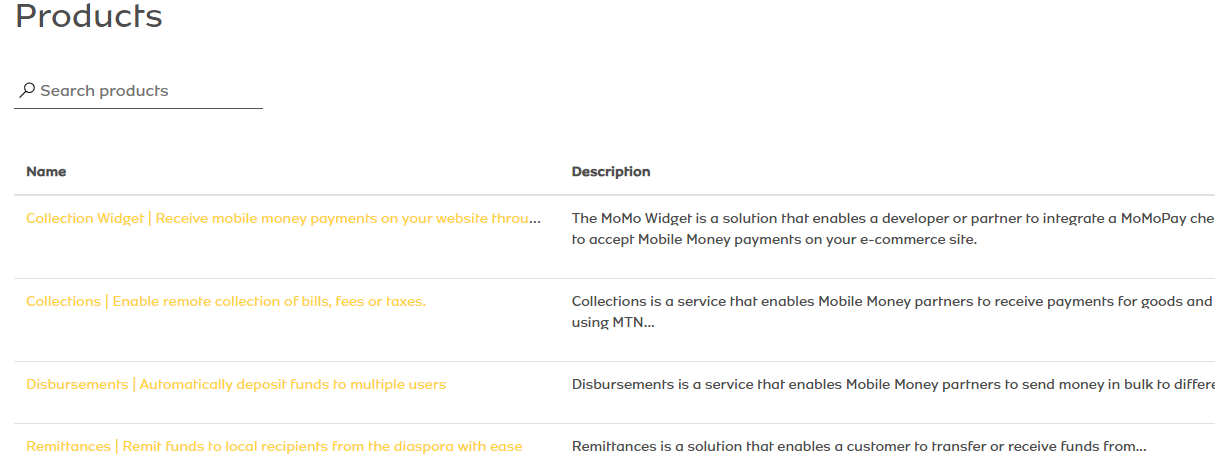This screenshot has height=471, width=1215.
Task: Open the Disbursements product link
Action: click(236, 384)
